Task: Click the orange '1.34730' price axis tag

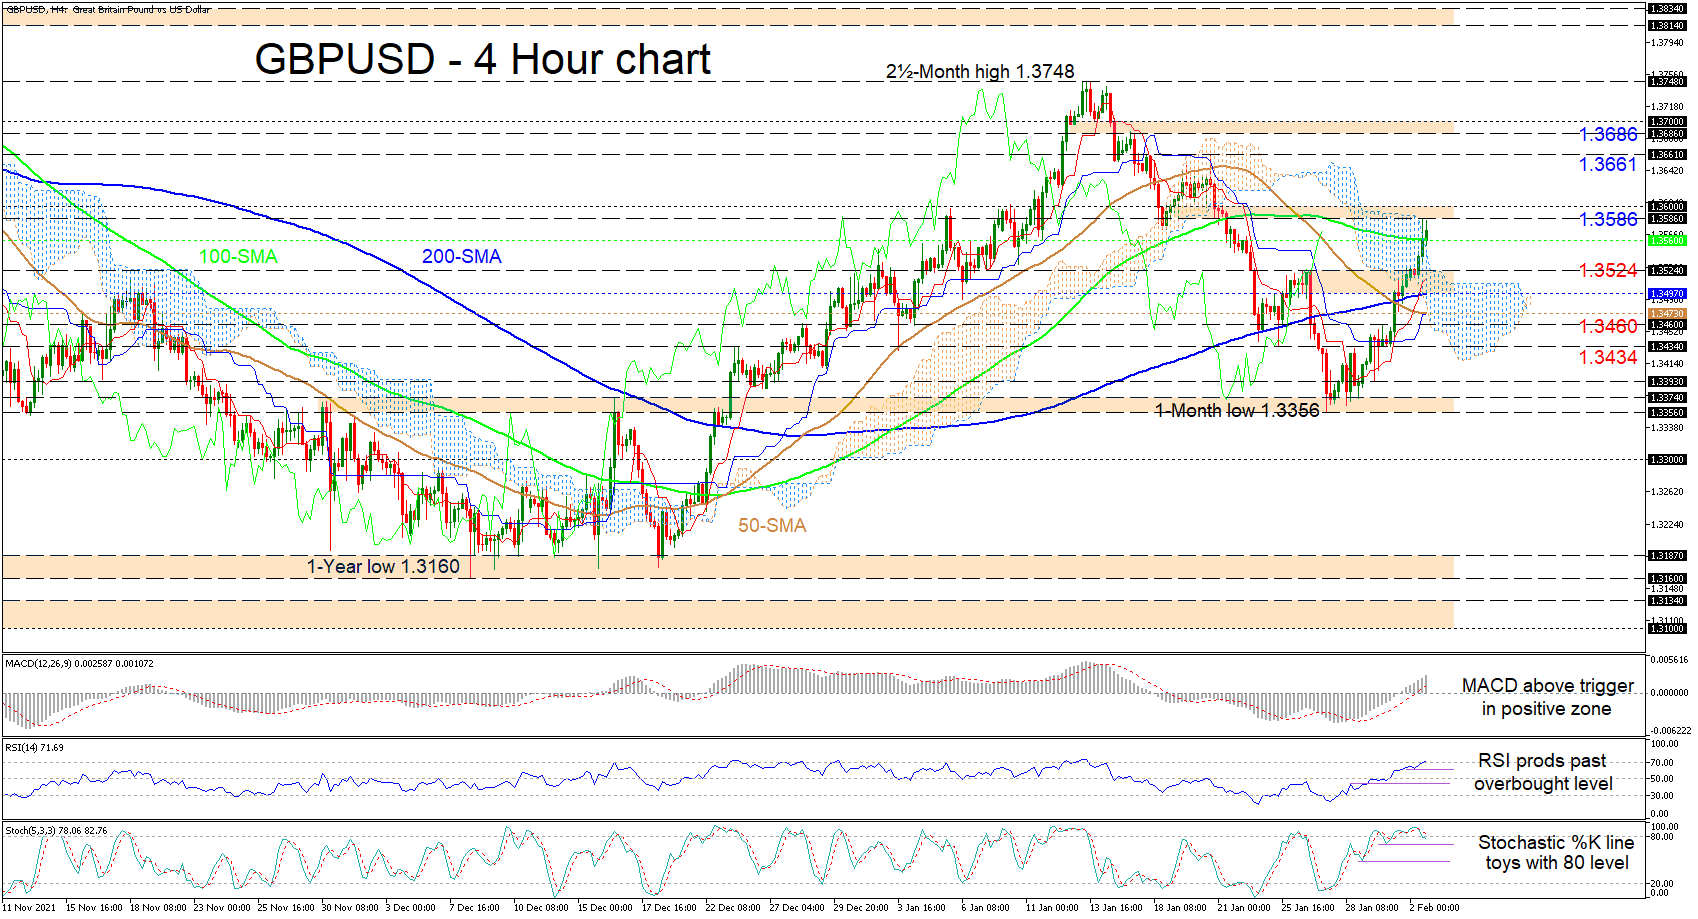Action: 1667,313
